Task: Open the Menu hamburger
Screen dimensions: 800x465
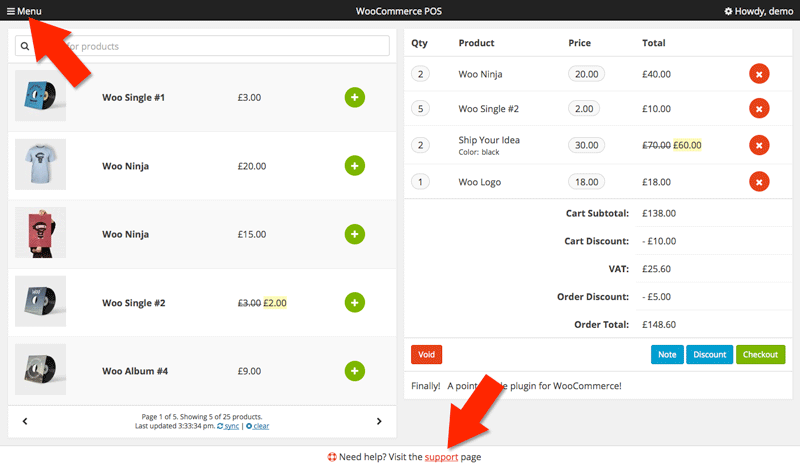Action: point(24,11)
